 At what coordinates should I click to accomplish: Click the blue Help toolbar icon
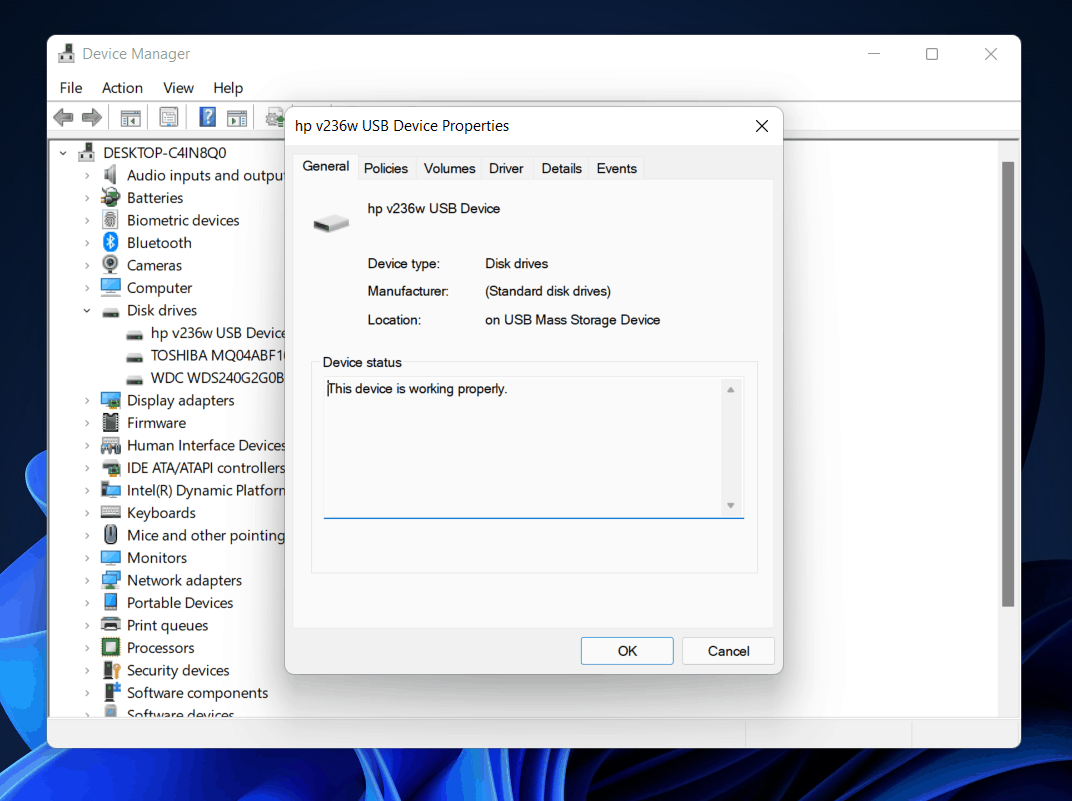207,118
